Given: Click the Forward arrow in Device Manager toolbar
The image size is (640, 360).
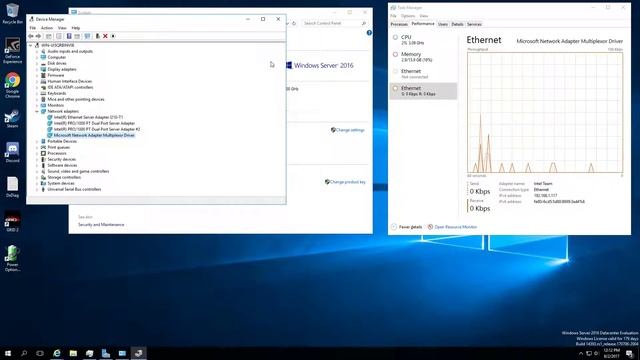Looking at the screenshot, I should coord(38,36).
